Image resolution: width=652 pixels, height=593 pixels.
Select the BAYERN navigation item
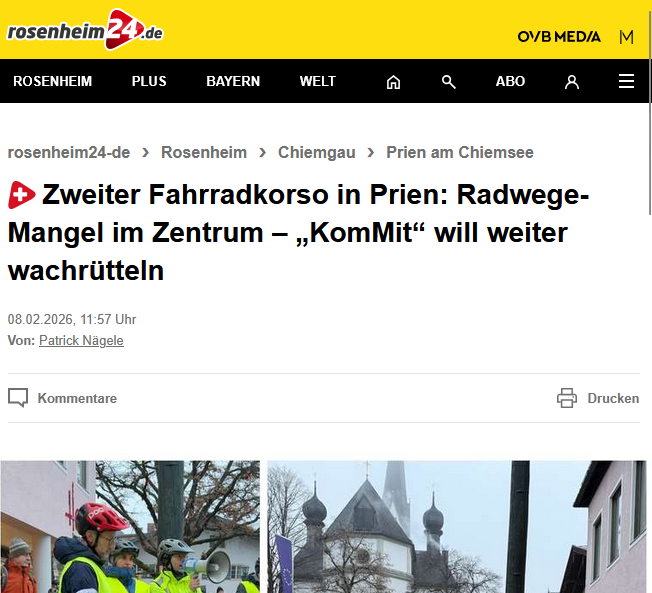click(x=233, y=81)
